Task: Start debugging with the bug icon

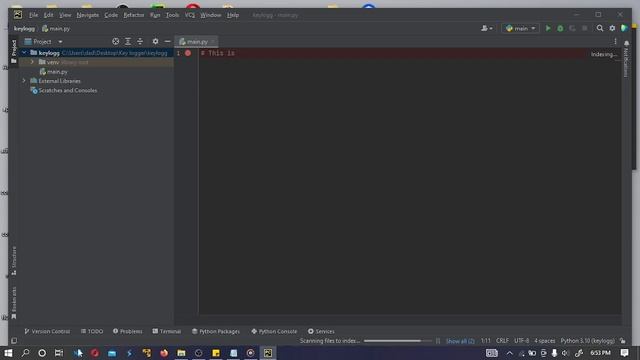Action: pyautogui.click(x=560, y=28)
